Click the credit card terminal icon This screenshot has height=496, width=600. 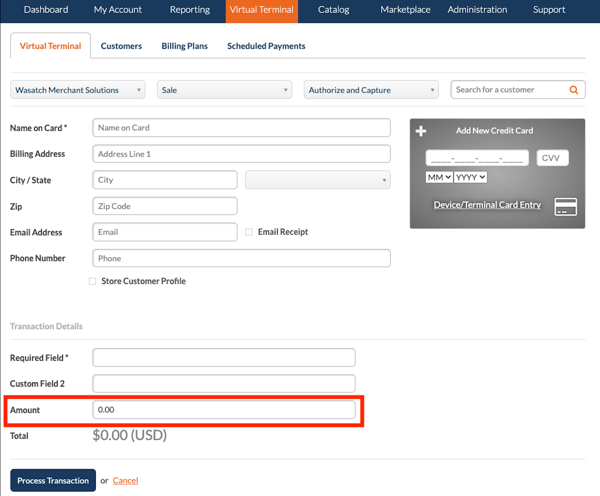tap(566, 207)
